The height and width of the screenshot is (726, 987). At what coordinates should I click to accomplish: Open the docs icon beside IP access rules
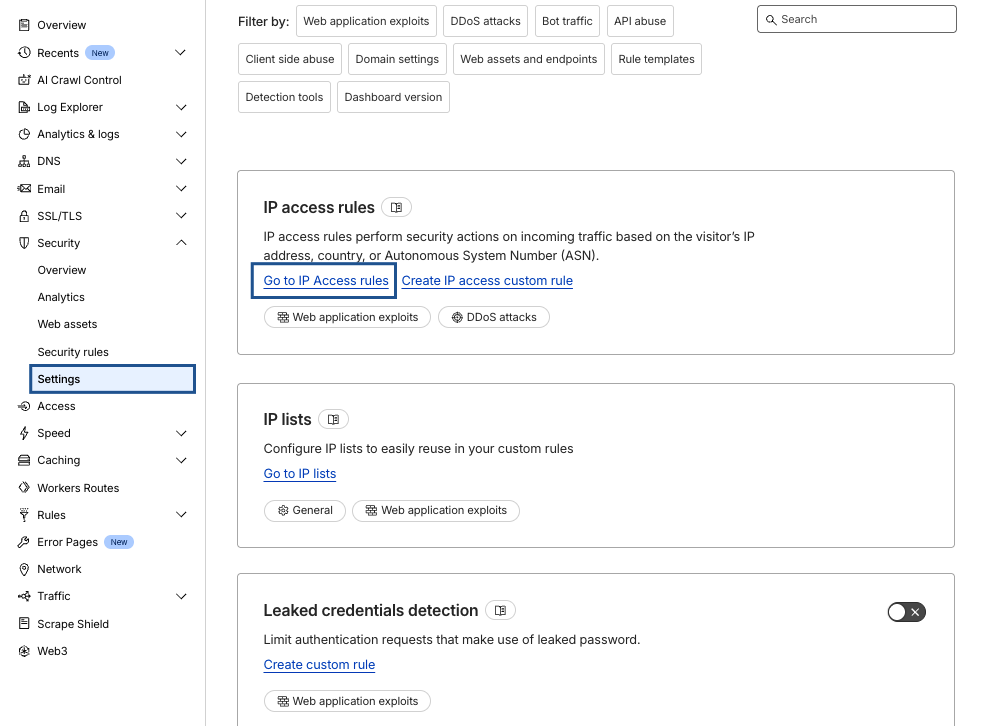397,207
